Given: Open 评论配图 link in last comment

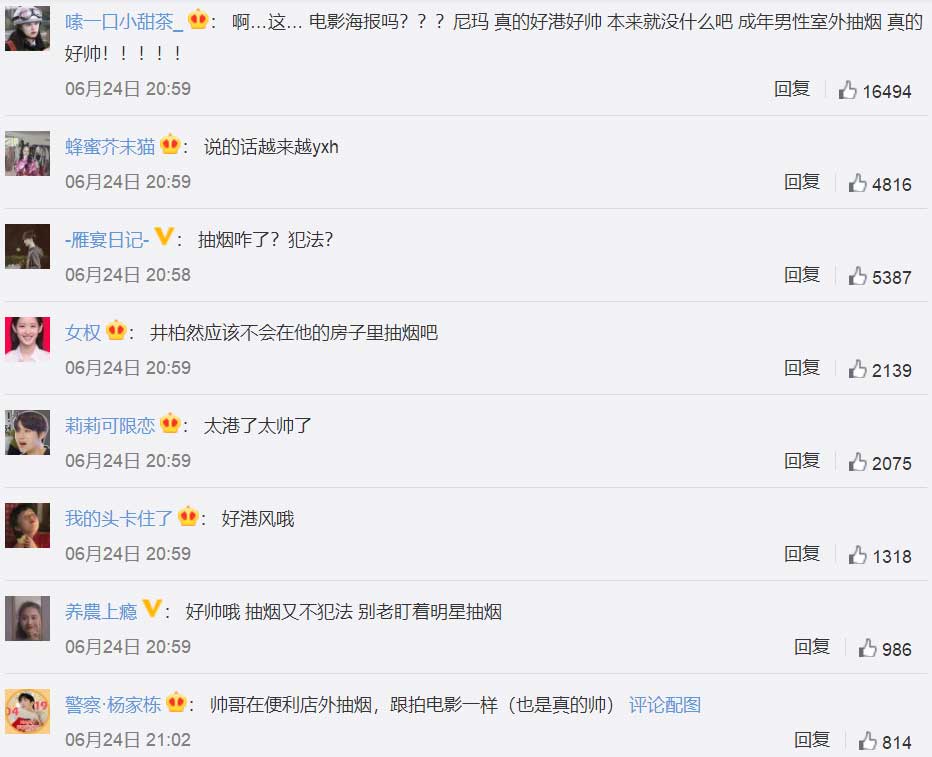Looking at the screenshot, I should [x=665, y=705].
